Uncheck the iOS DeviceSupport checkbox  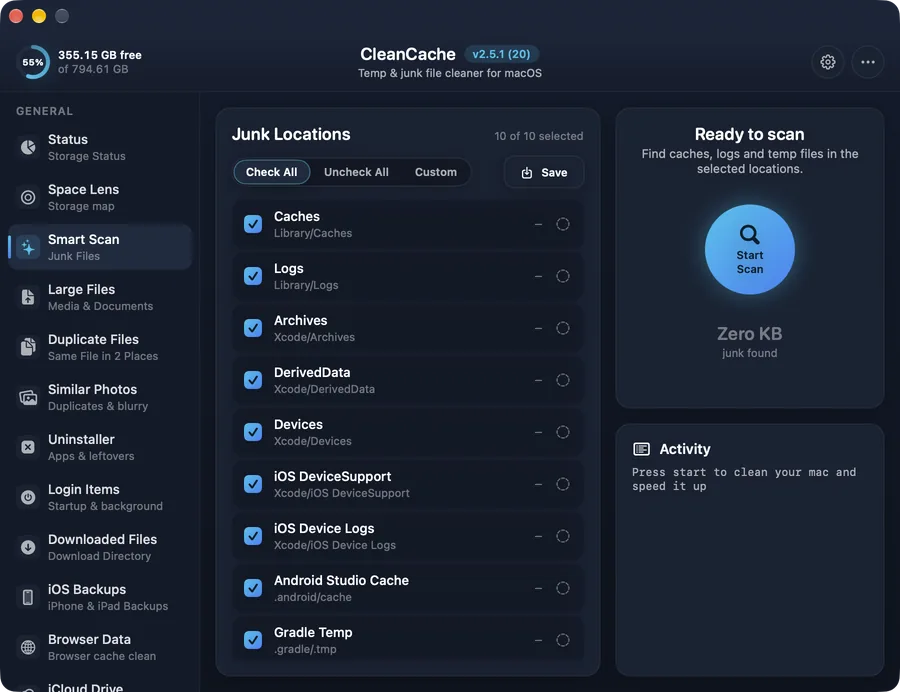pyautogui.click(x=253, y=484)
